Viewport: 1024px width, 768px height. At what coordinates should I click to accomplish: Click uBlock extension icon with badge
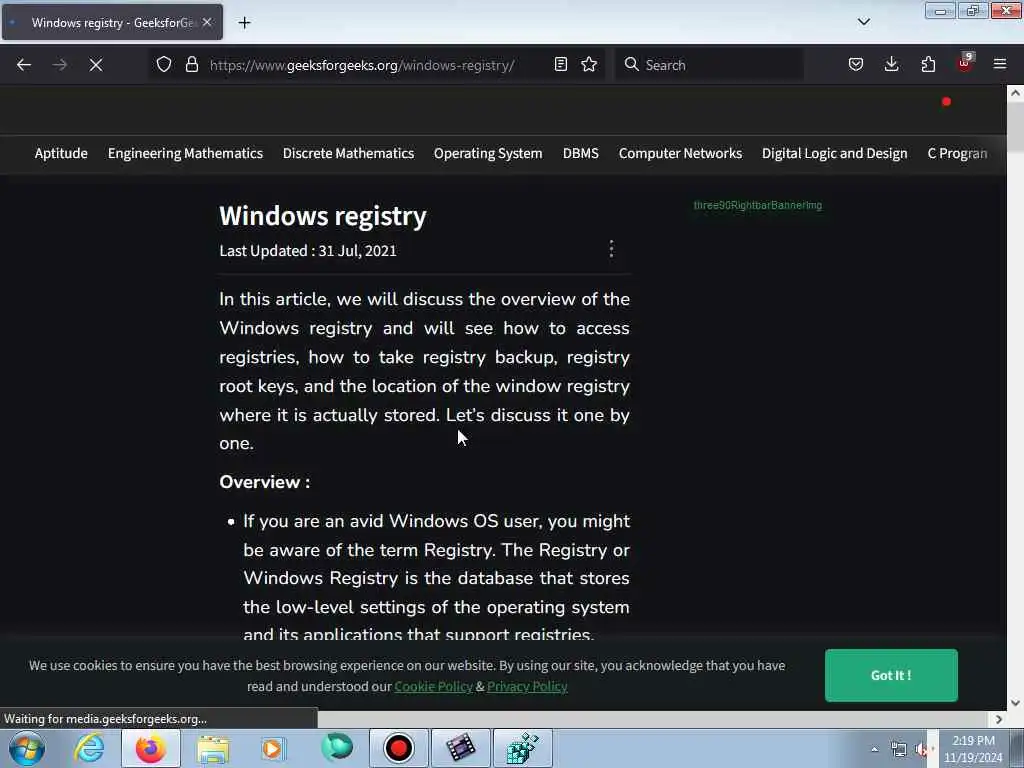click(x=965, y=63)
